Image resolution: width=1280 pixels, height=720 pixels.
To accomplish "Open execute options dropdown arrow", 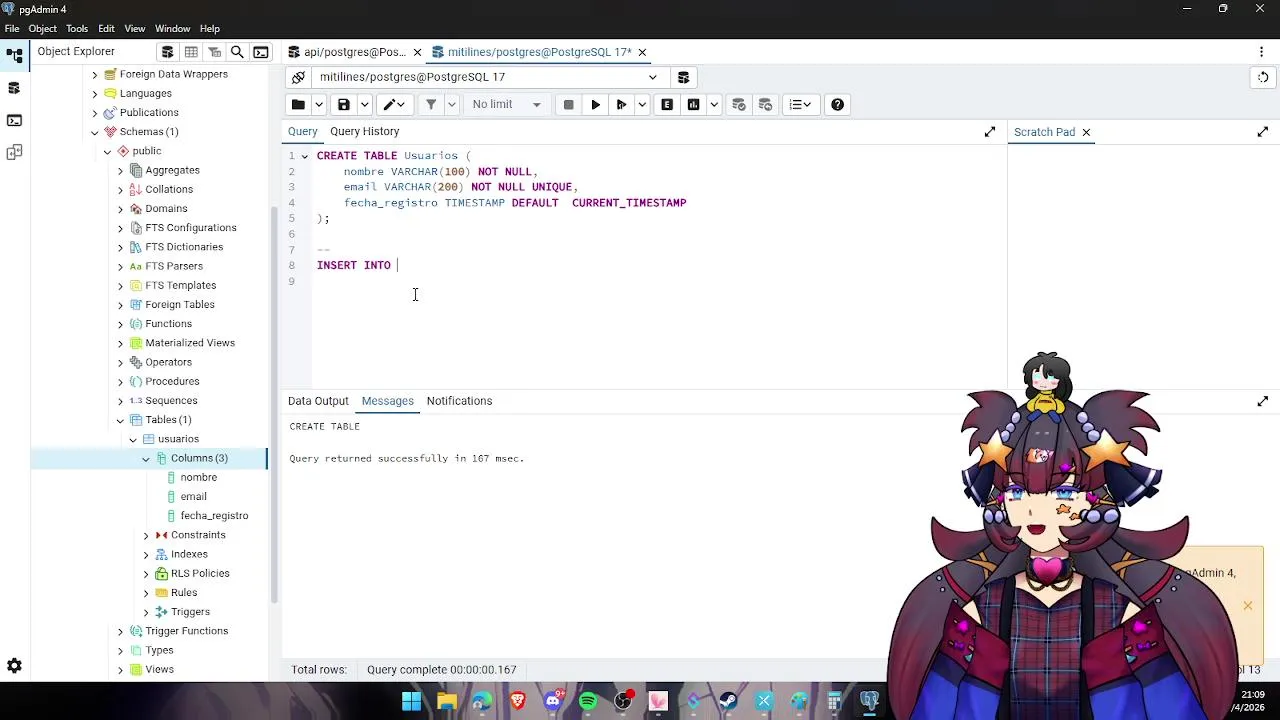I will (x=642, y=105).
